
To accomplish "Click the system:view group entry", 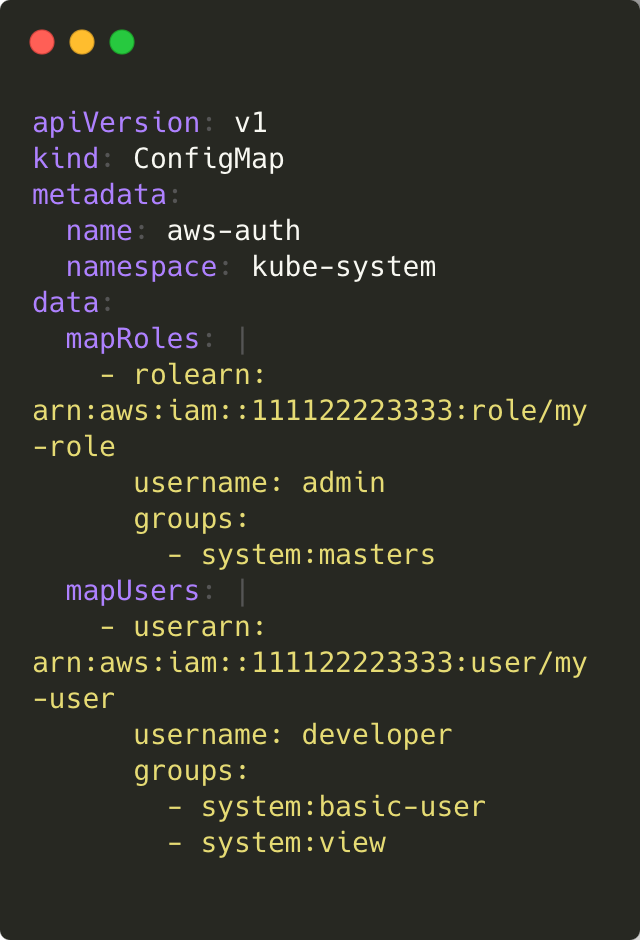I will point(276,843).
